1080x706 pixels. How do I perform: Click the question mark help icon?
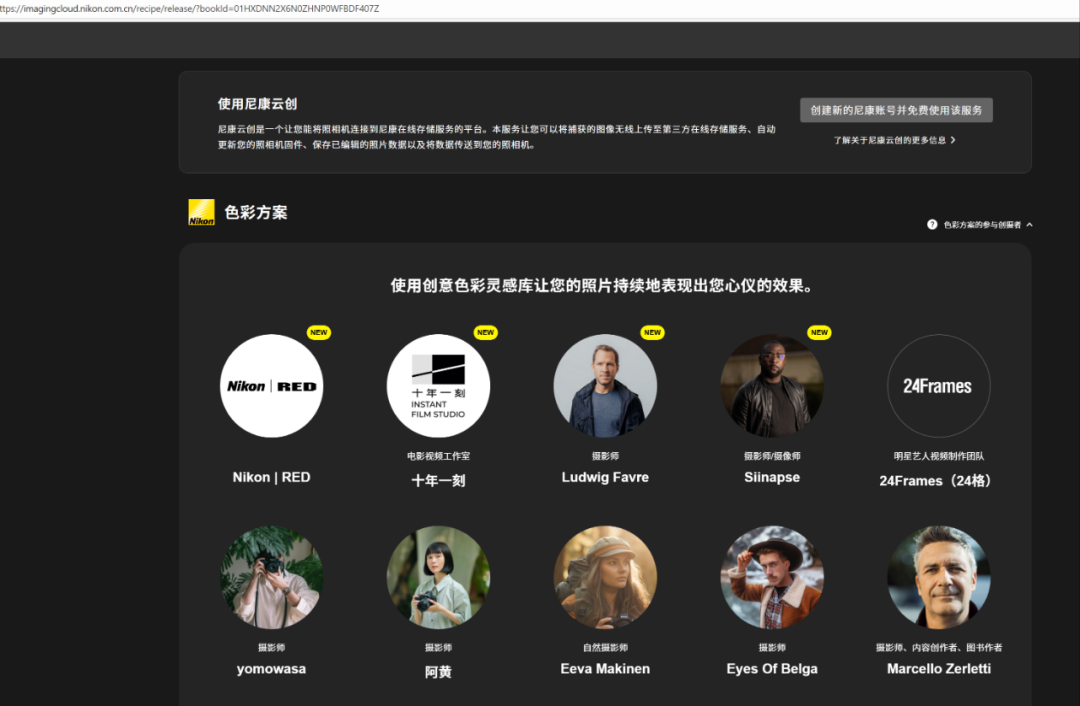tap(932, 225)
